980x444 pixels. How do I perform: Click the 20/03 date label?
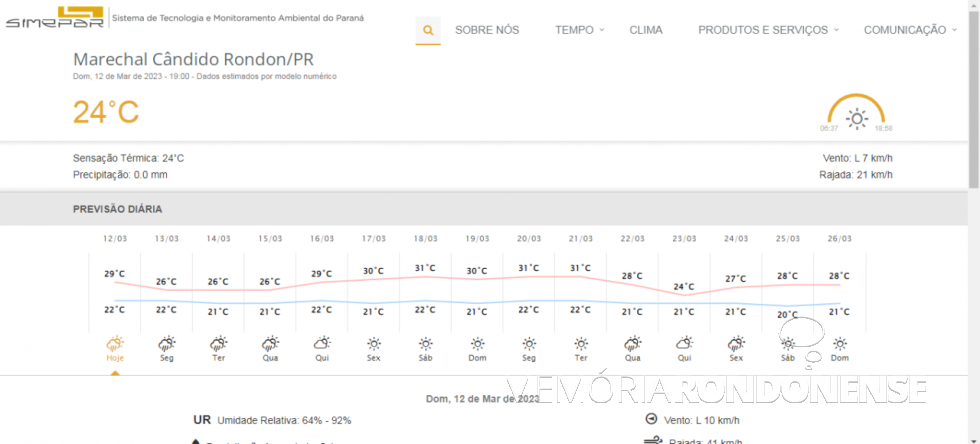pos(529,239)
